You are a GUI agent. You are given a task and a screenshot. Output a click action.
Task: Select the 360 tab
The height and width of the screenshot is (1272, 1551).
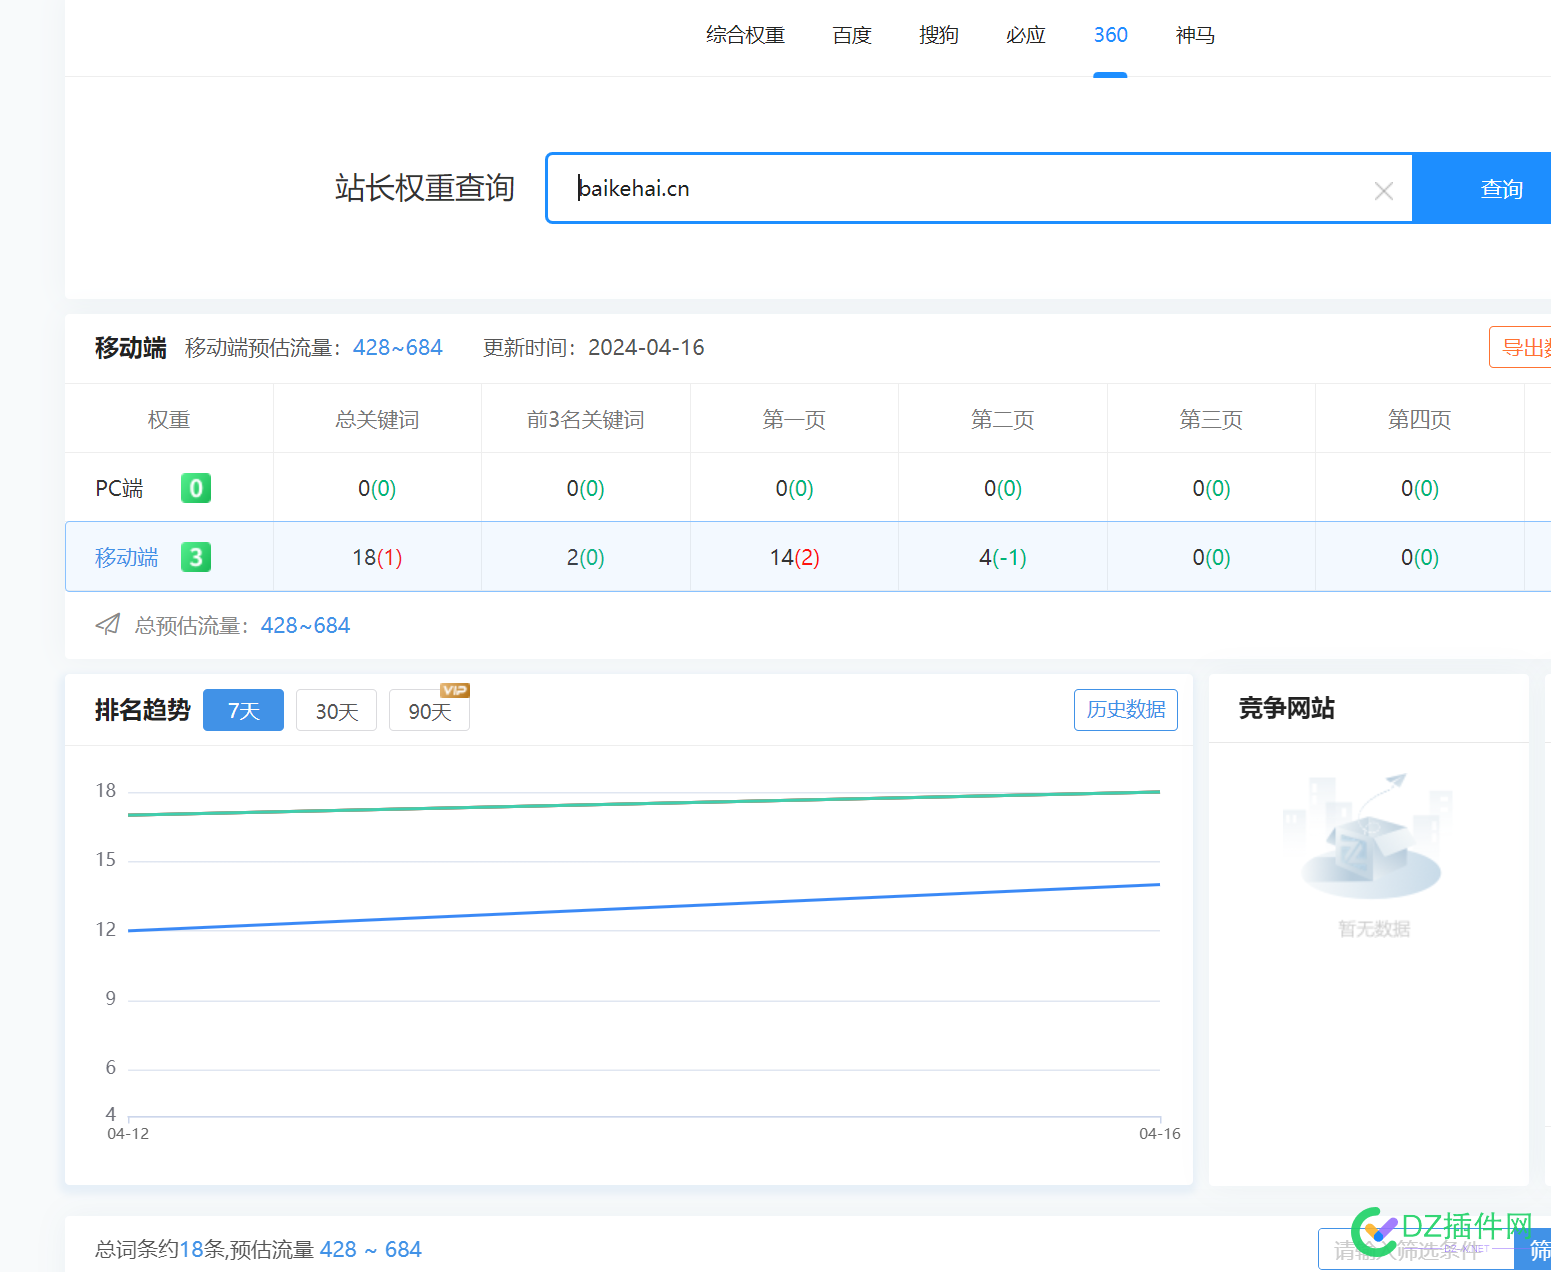click(1110, 35)
